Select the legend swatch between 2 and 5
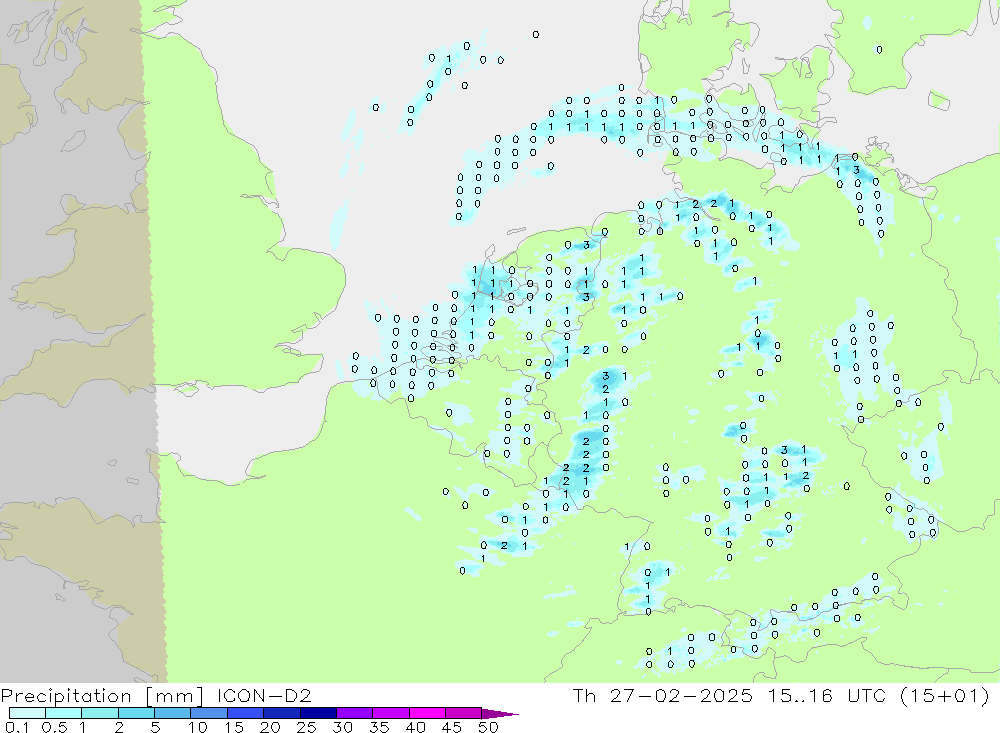 (136, 713)
